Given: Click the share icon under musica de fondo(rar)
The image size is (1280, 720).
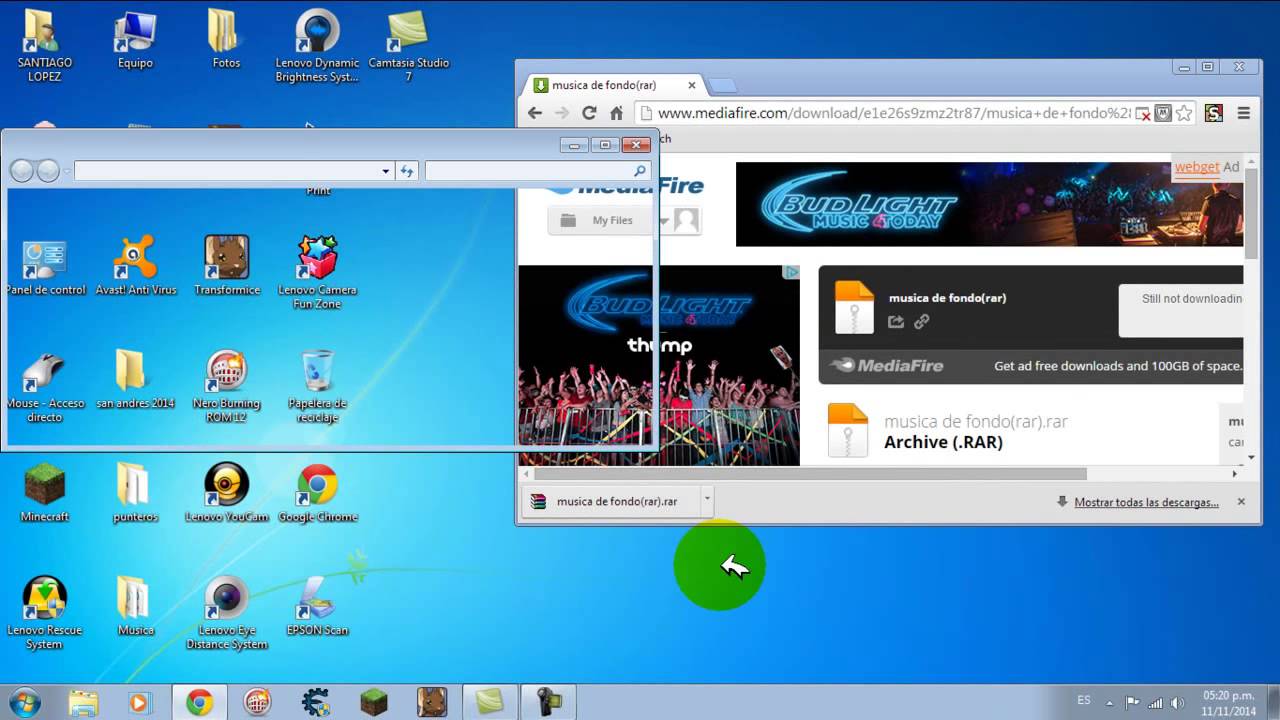Looking at the screenshot, I should [x=896, y=321].
